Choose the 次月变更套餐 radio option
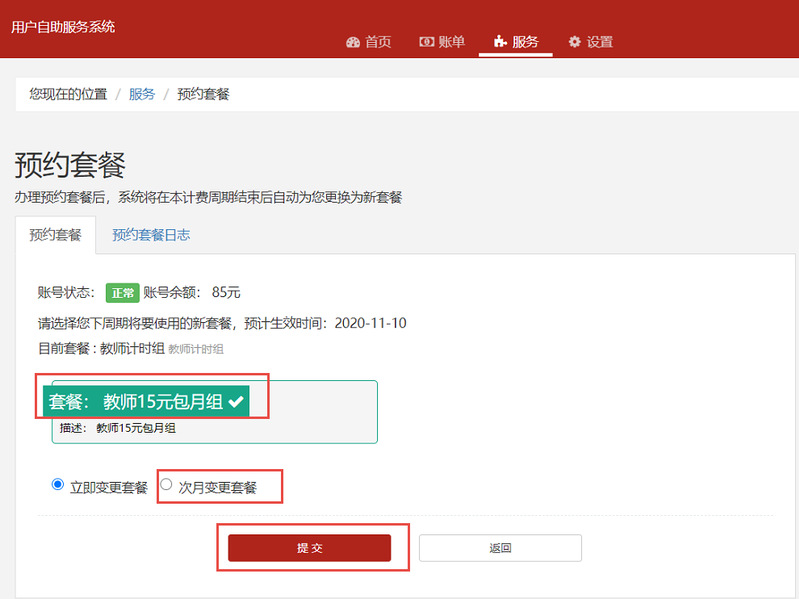 [166, 484]
